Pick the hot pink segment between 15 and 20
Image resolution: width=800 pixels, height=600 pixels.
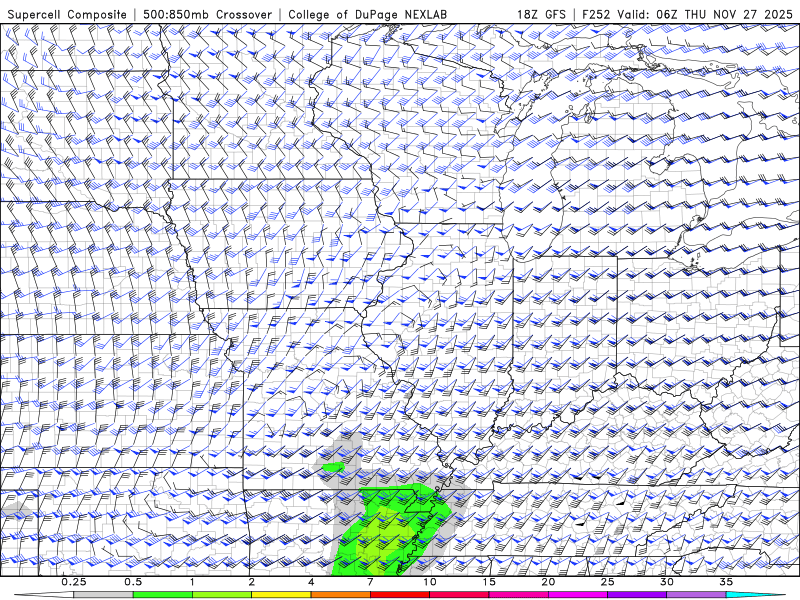coord(518,595)
